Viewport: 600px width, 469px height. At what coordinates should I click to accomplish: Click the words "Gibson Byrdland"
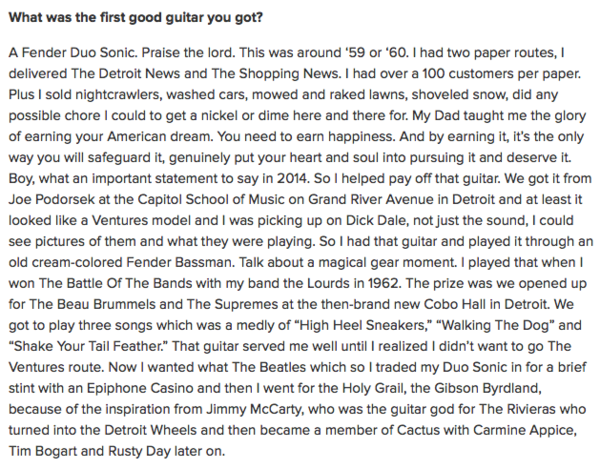[487, 389]
